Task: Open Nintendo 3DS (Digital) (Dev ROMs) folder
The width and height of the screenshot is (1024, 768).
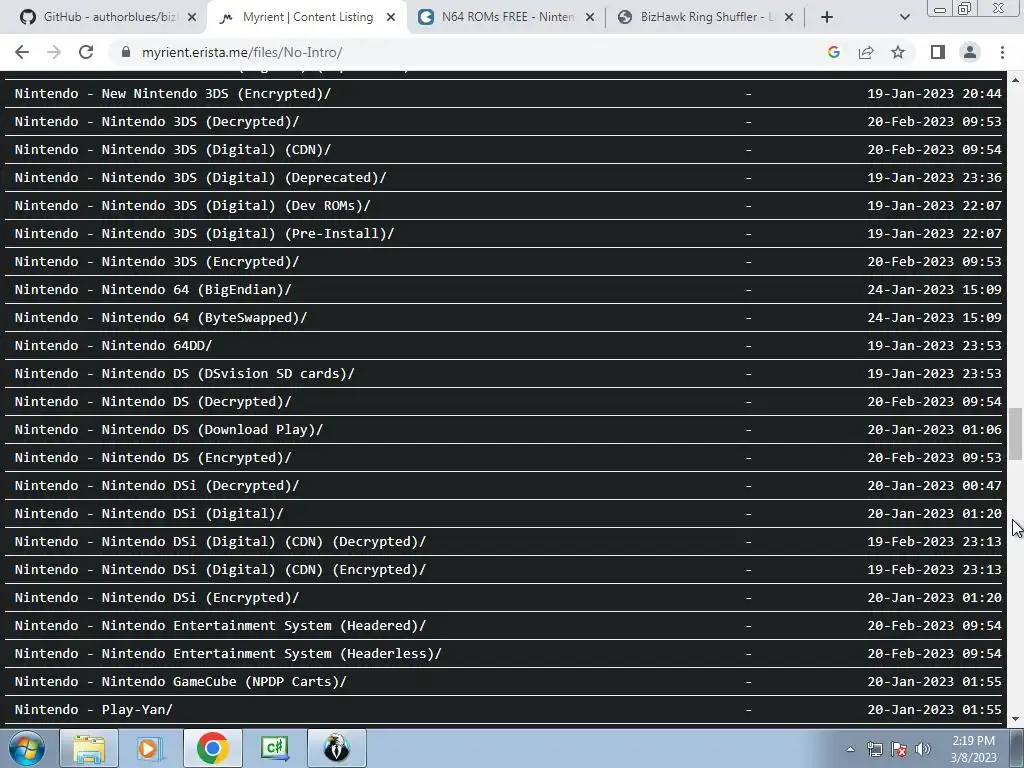Action: point(193,206)
